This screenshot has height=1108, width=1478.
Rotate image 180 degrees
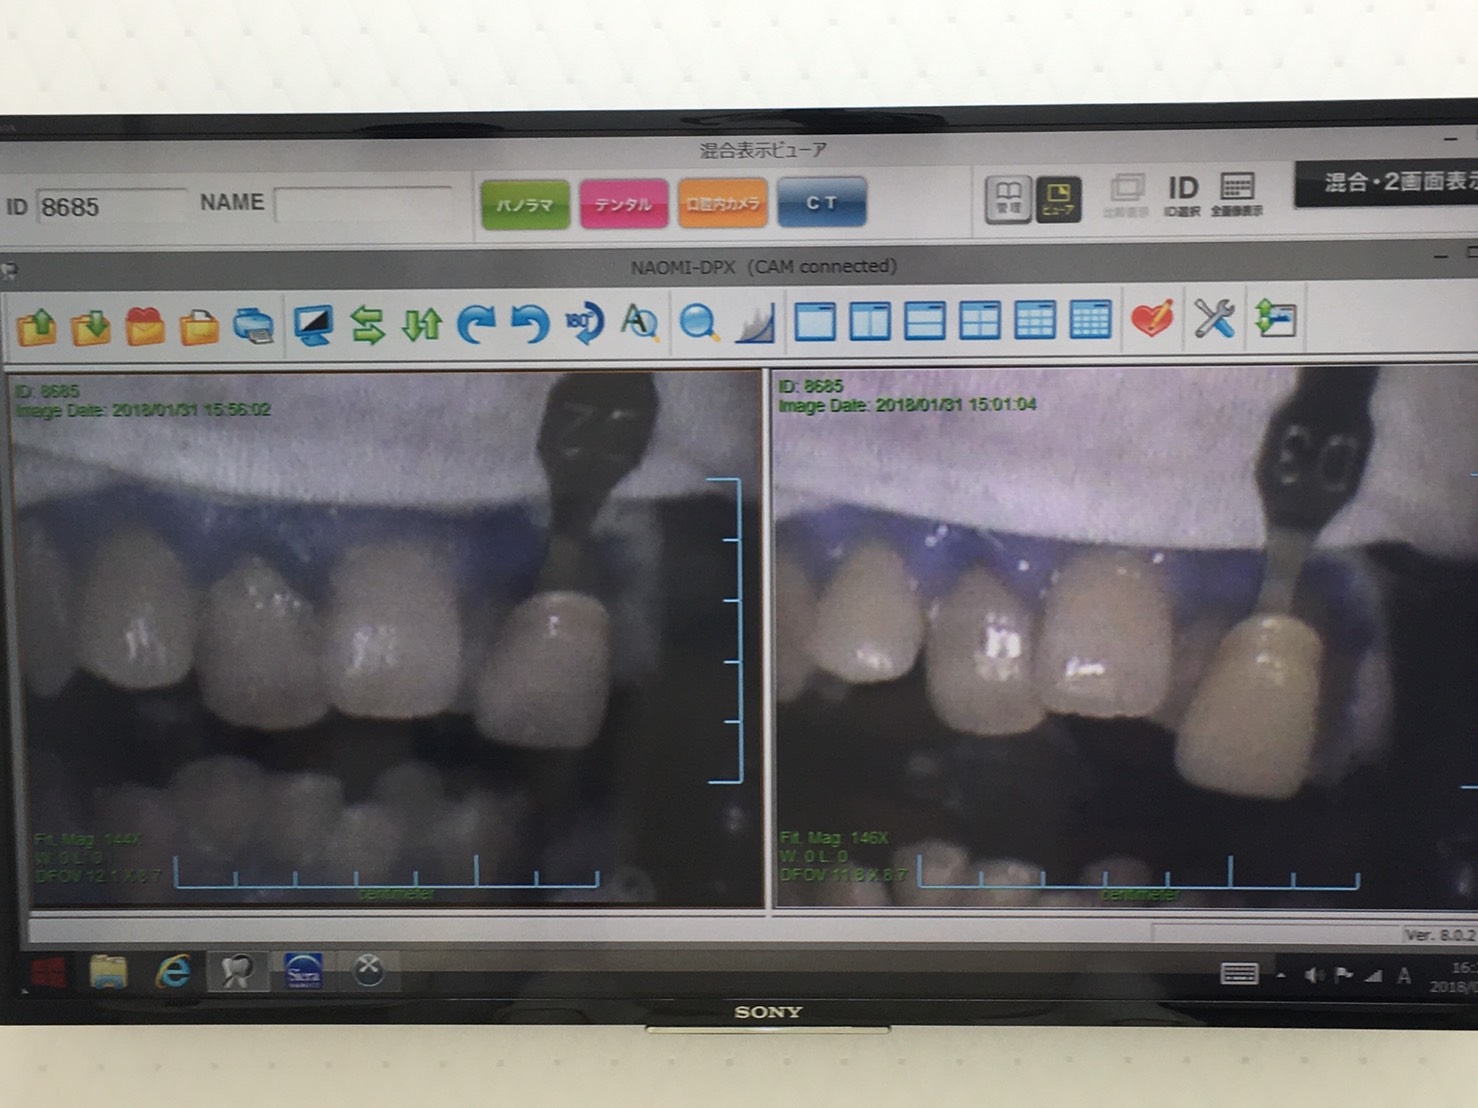point(583,323)
